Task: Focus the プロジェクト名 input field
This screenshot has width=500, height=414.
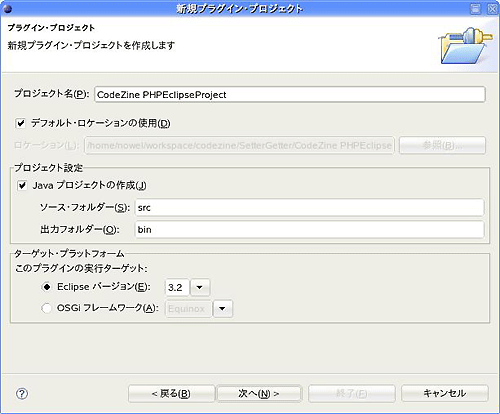Action: (x=290, y=95)
